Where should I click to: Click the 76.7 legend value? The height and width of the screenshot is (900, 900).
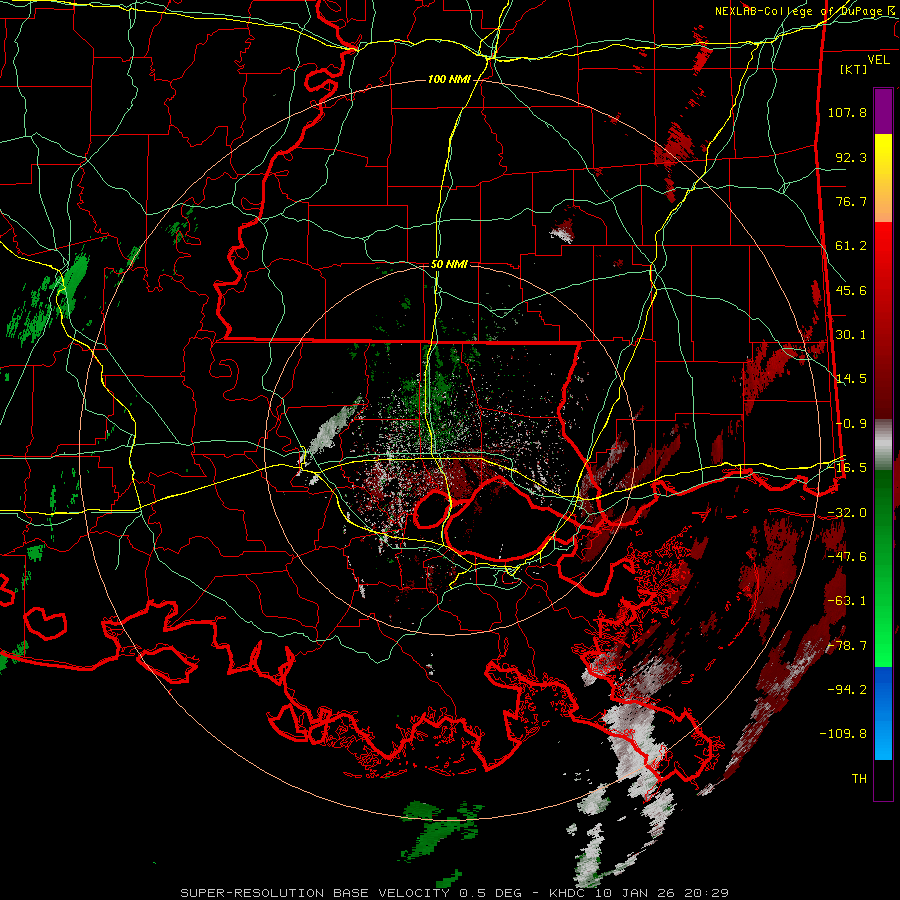tap(851, 201)
